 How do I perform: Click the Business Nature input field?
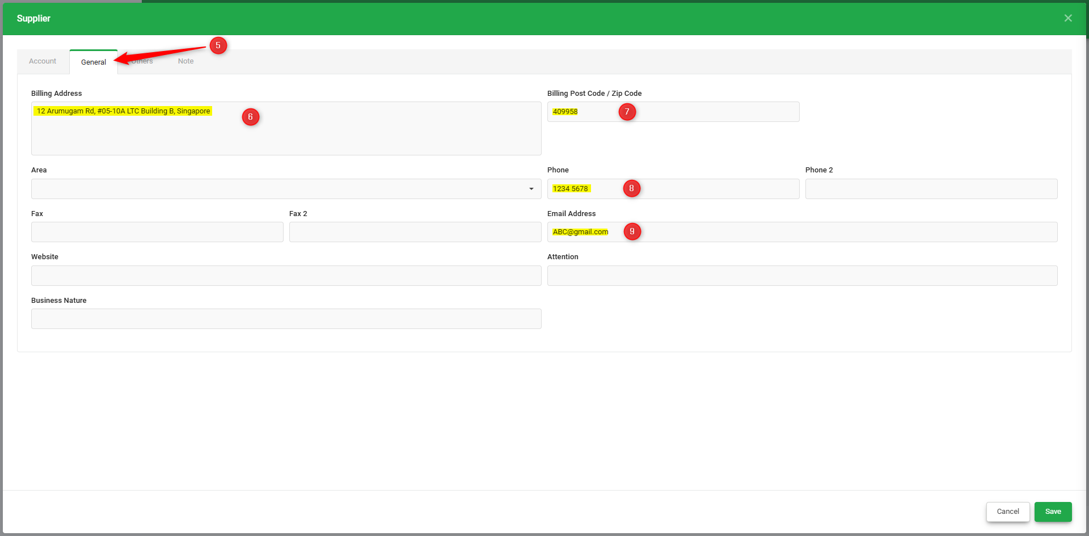[x=286, y=319]
